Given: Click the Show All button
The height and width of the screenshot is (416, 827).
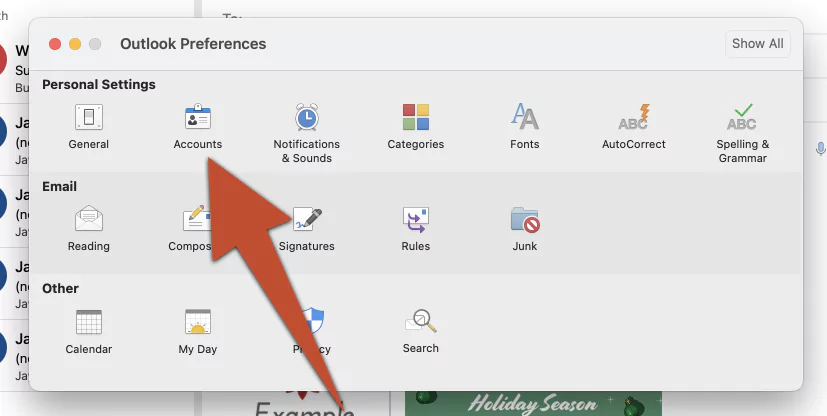Looking at the screenshot, I should 757,44.
